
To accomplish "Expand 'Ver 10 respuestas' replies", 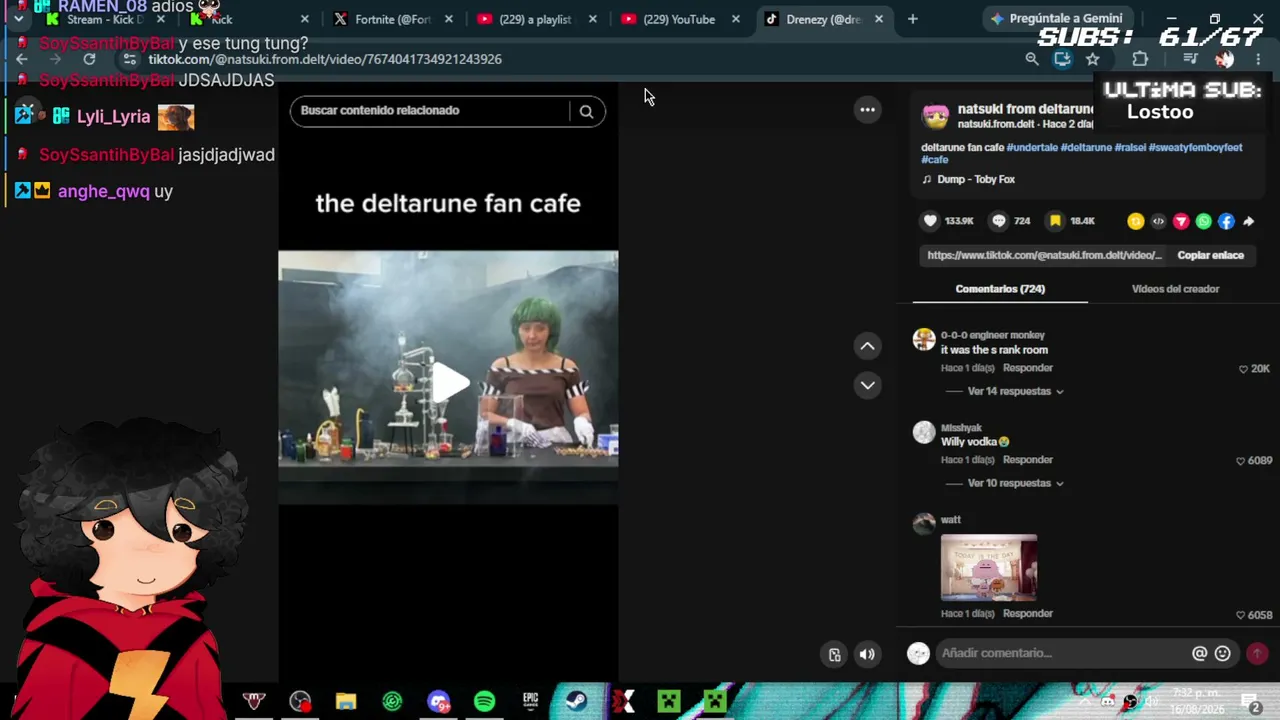I will tap(1015, 483).
